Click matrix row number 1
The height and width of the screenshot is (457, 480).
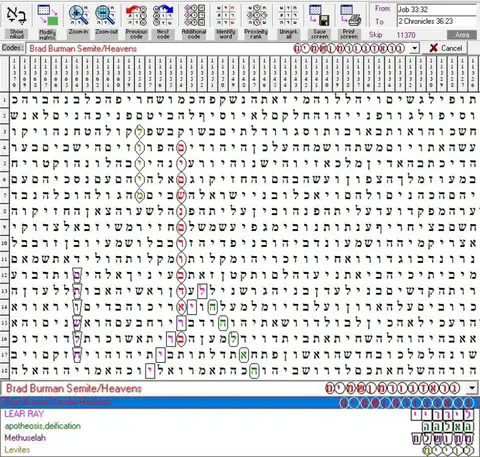(4, 100)
